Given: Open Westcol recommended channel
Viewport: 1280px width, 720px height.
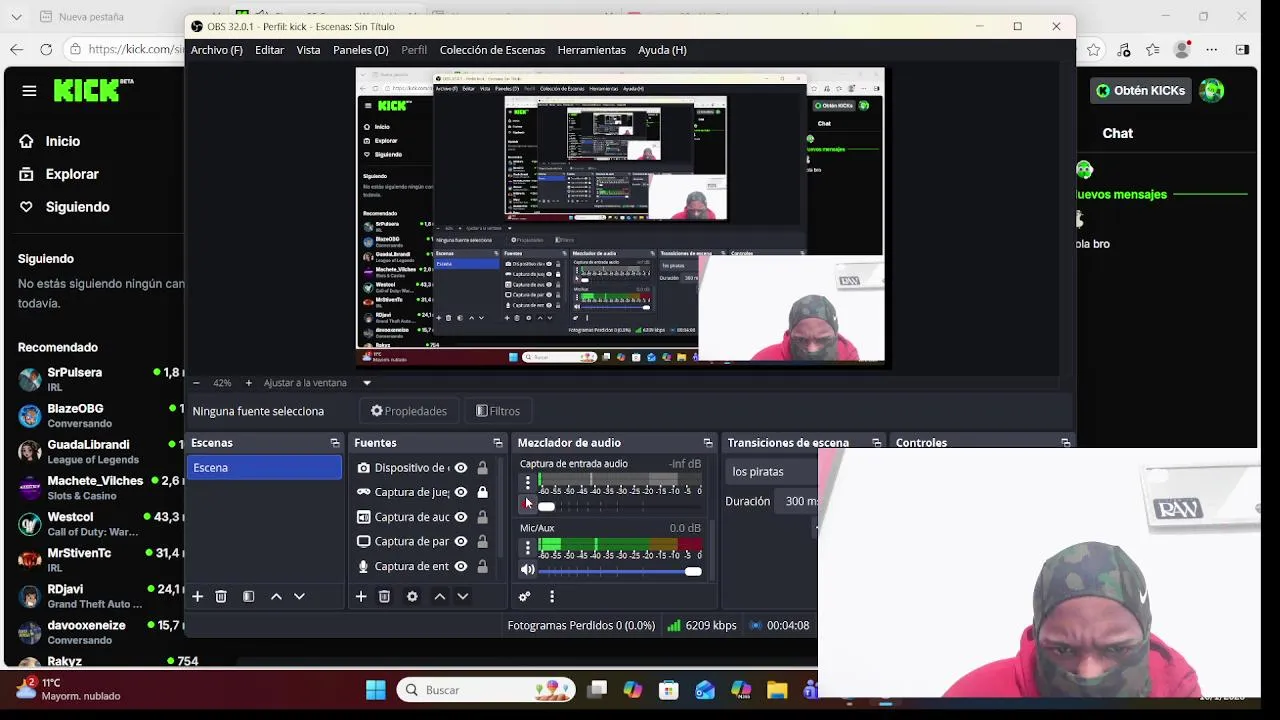Looking at the screenshot, I should (100, 524).
